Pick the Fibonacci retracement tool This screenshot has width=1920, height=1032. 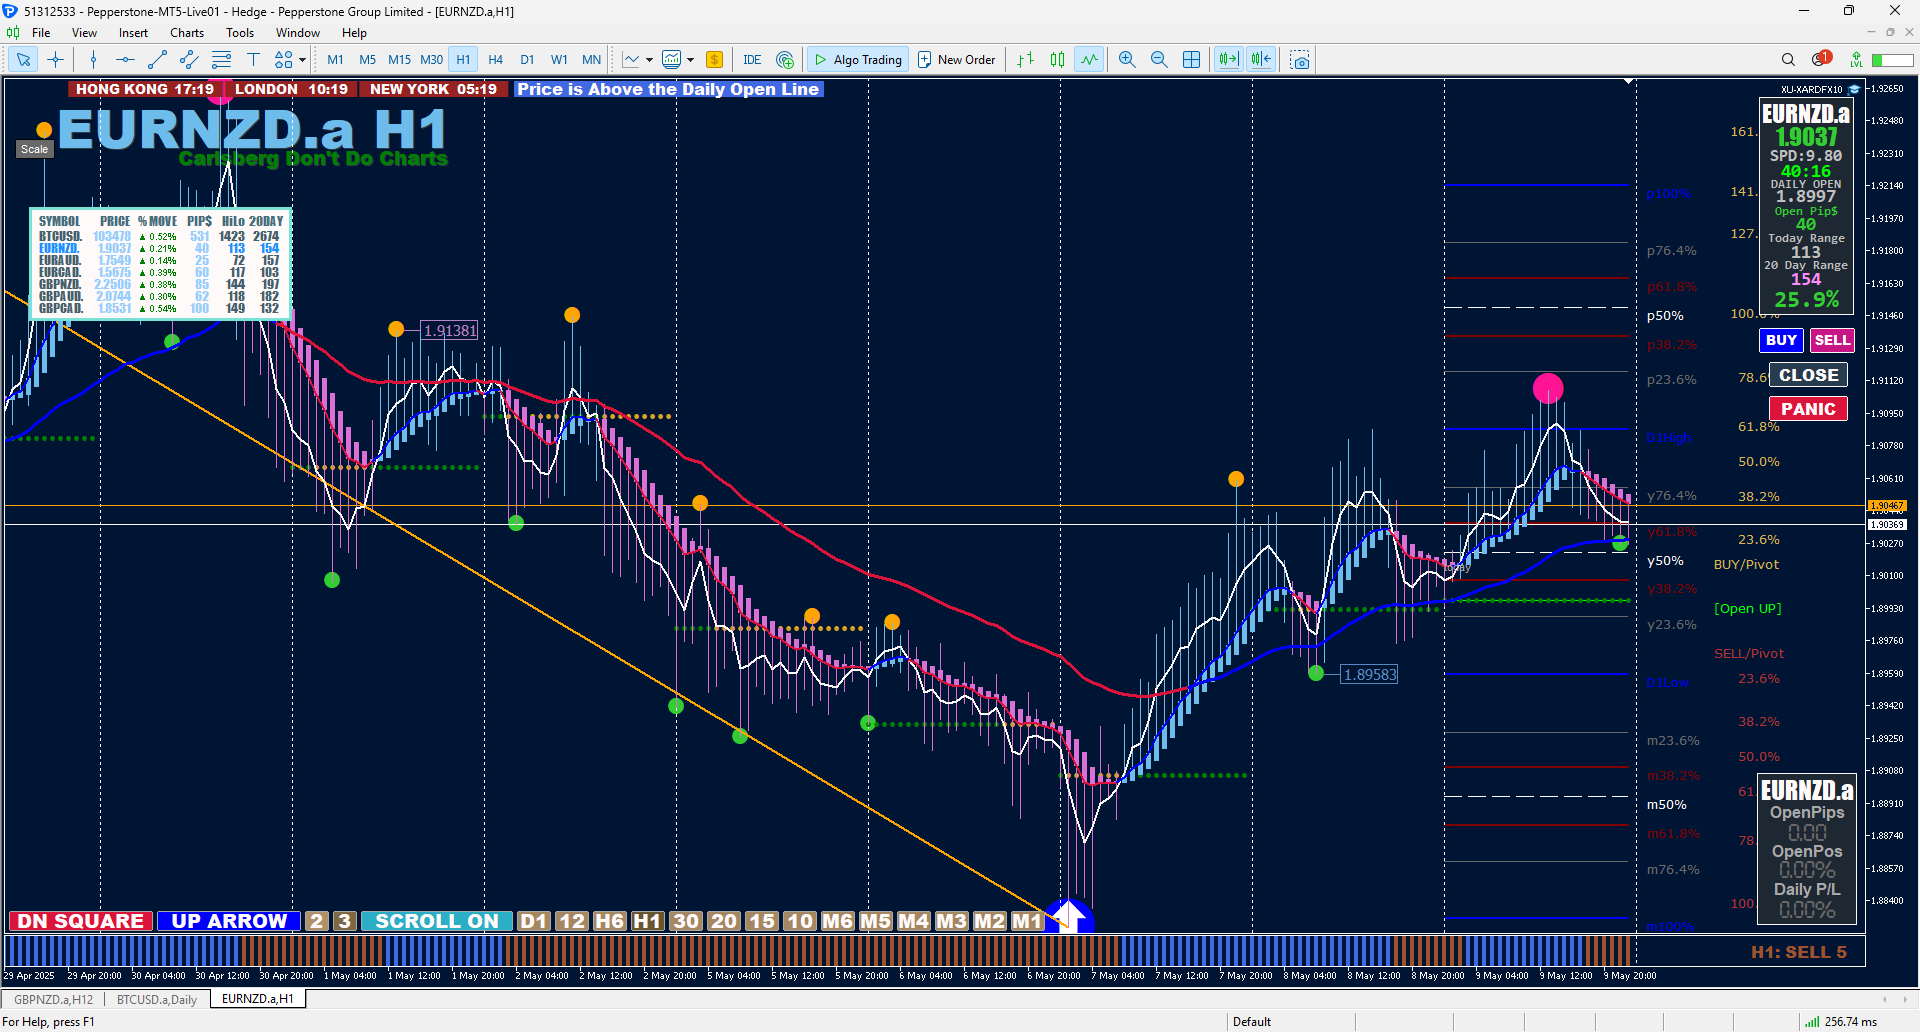pyautogui.click(x=221, y=60)
